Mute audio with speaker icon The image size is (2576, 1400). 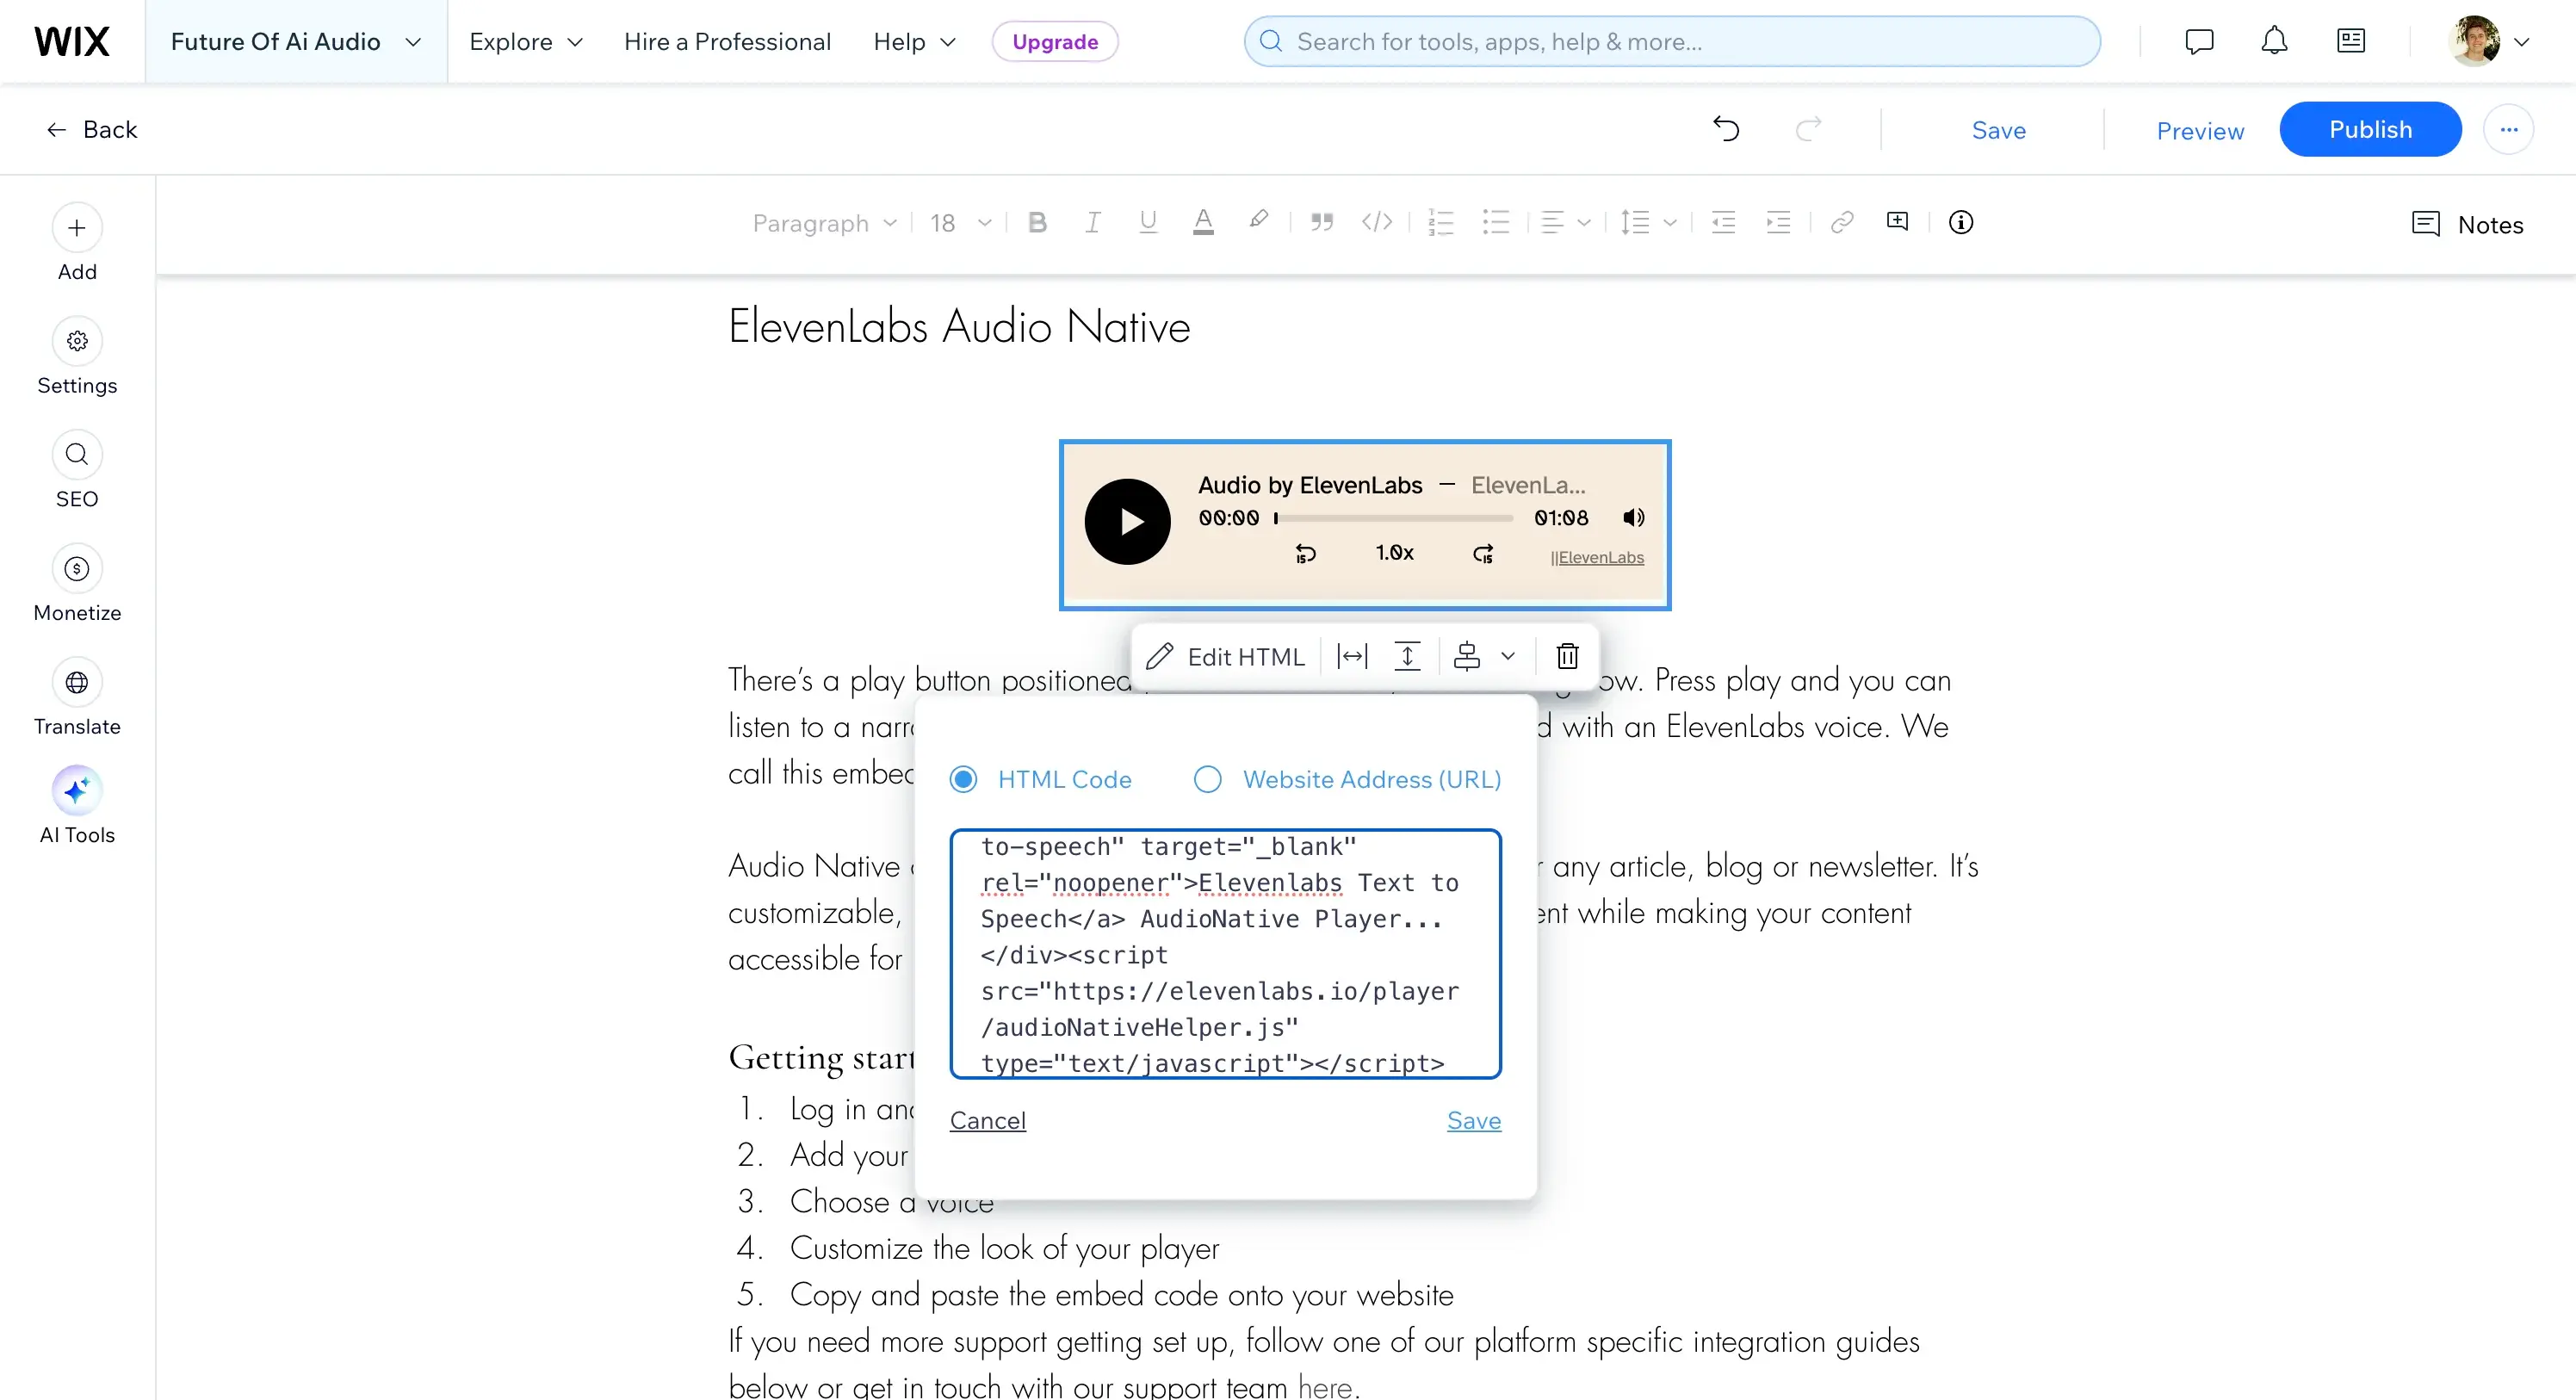click(x=1633, y=518)
